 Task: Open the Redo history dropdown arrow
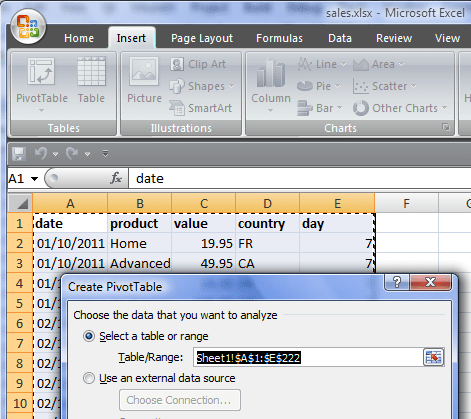pyautogui.click(x=87, y=154)
